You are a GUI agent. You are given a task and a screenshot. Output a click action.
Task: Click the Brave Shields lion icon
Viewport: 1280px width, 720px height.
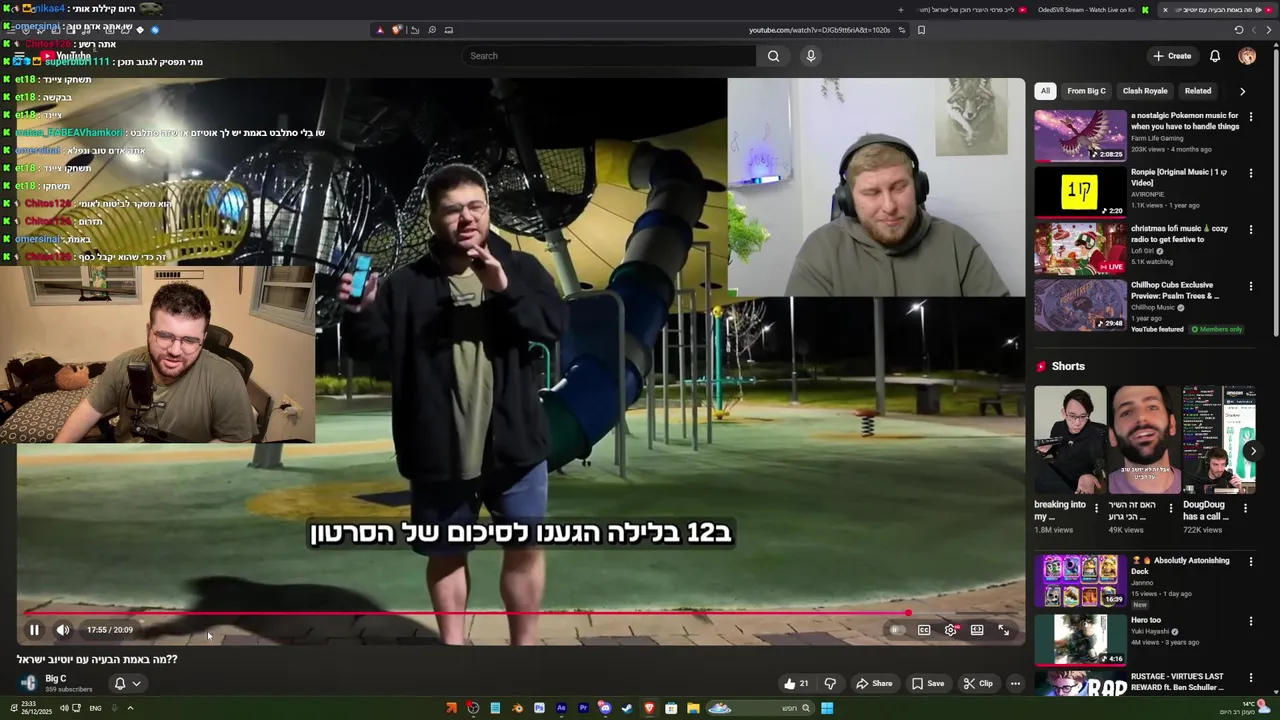[x=397, y=30]
